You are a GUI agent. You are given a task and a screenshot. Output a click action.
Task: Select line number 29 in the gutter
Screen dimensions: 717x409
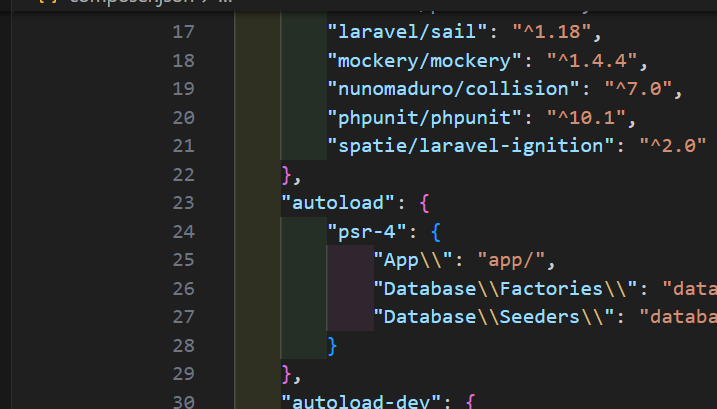(183, 374)
